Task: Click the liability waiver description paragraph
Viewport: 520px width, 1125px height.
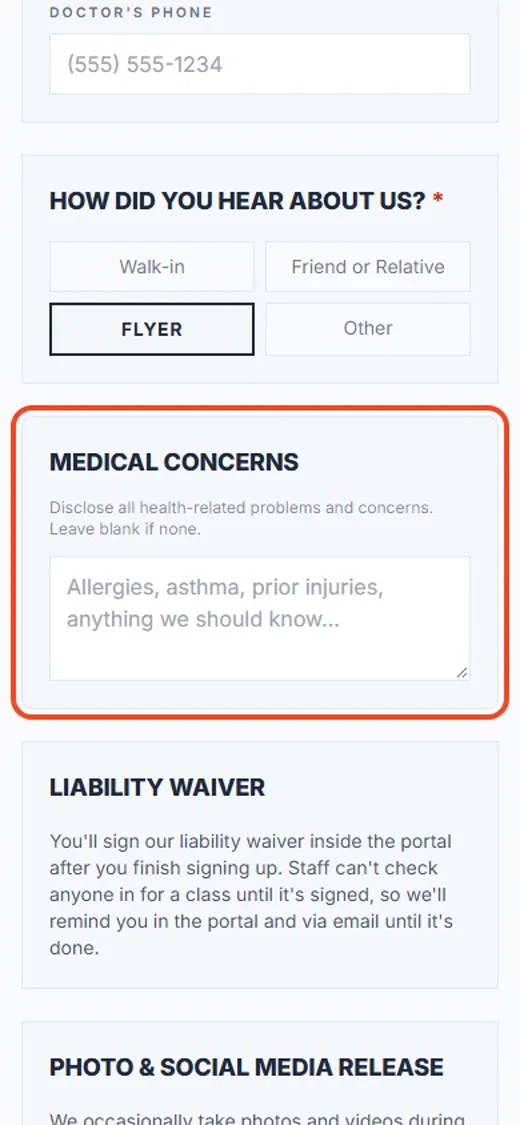Action: [x=251, y=894]
